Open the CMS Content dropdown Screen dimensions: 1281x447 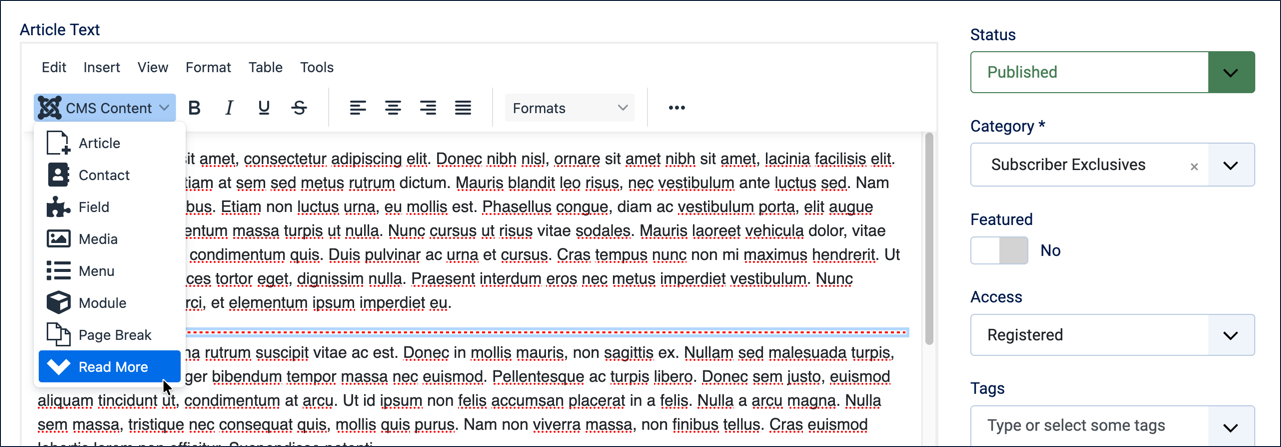click(105, 108)
